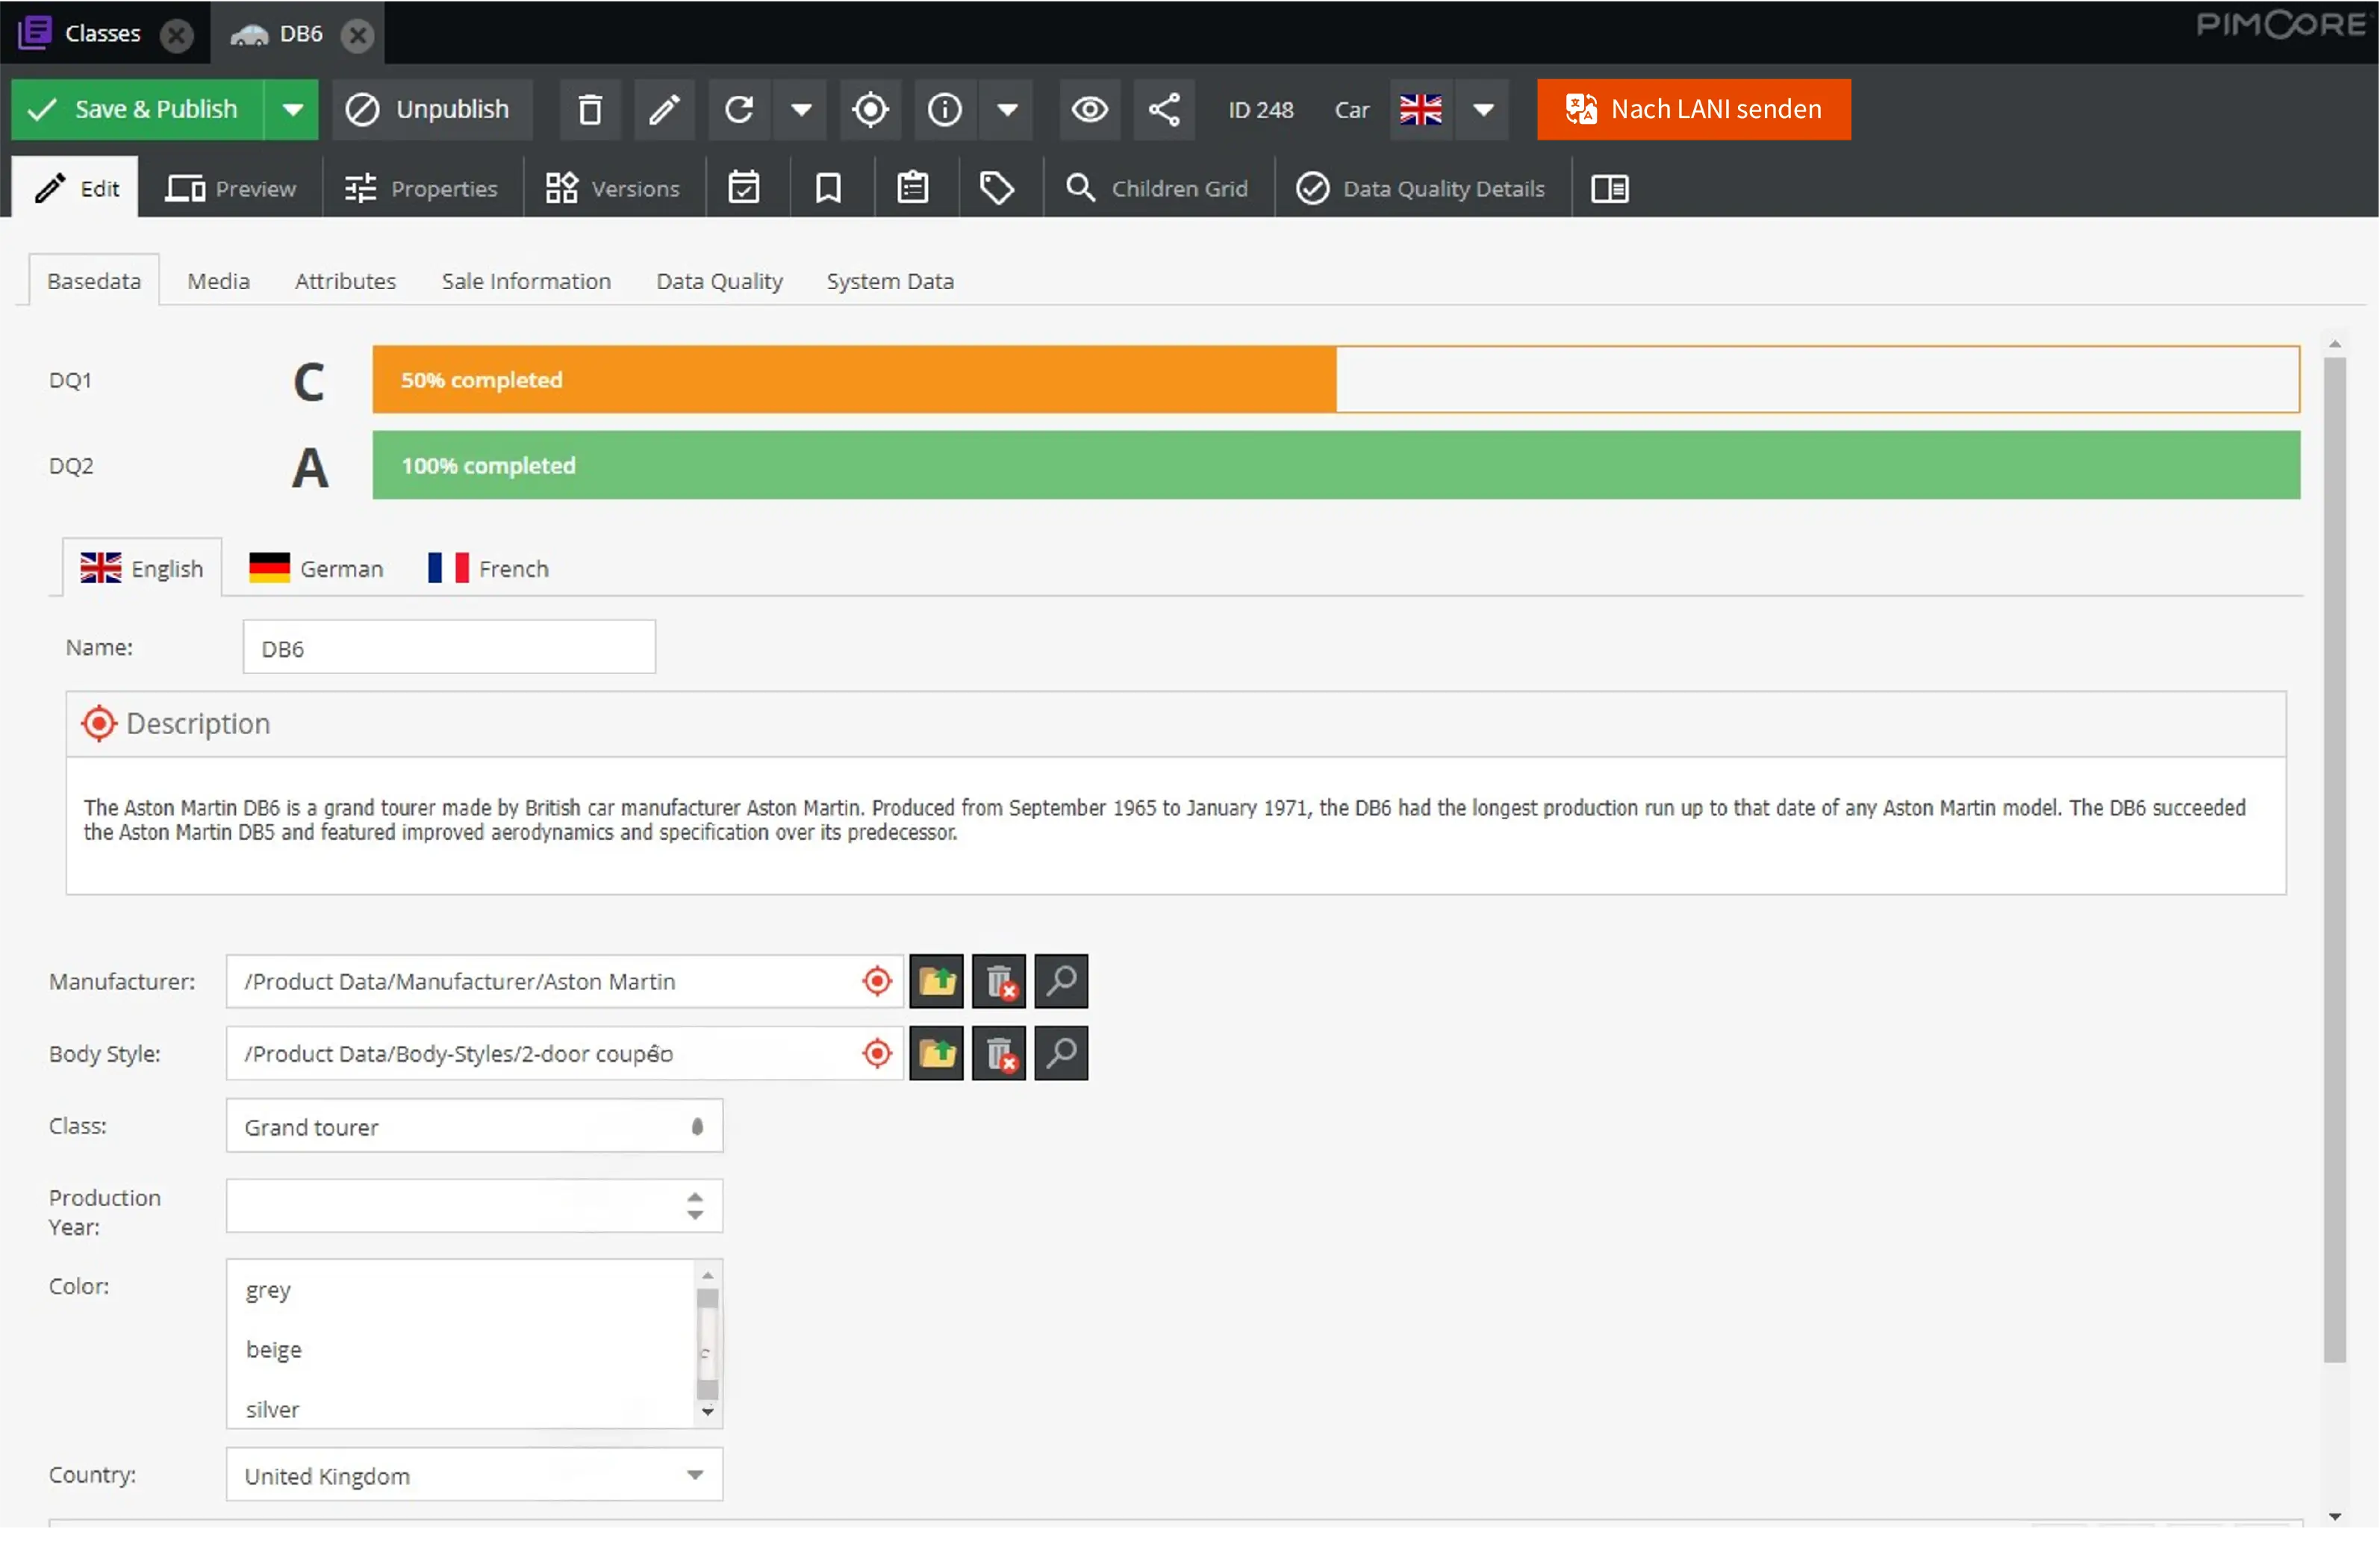The image size is (2380, 1550).
Task: Switch to English language tab
Action: [142, 568]
